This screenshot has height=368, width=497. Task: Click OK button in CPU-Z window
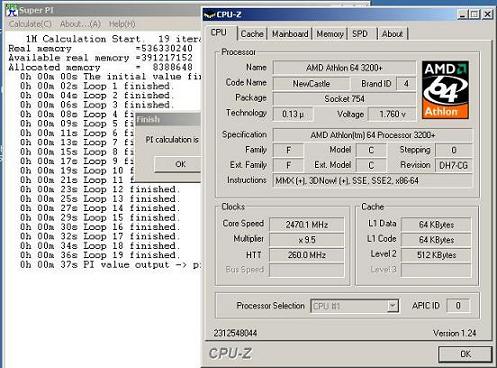[465, 354]
